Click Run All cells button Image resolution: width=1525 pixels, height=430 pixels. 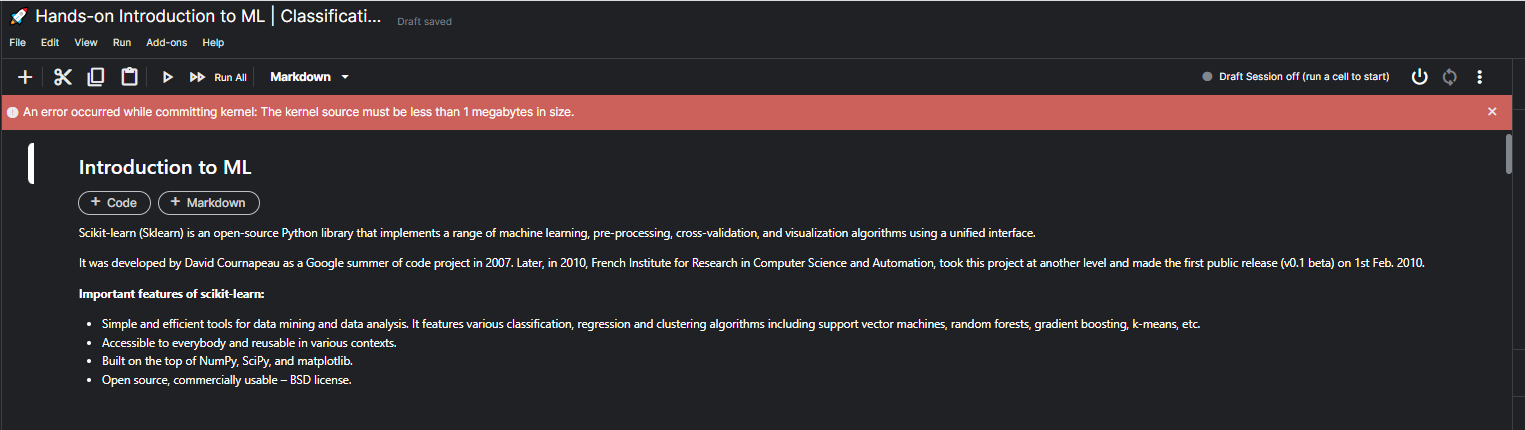(x=218, y=77)
